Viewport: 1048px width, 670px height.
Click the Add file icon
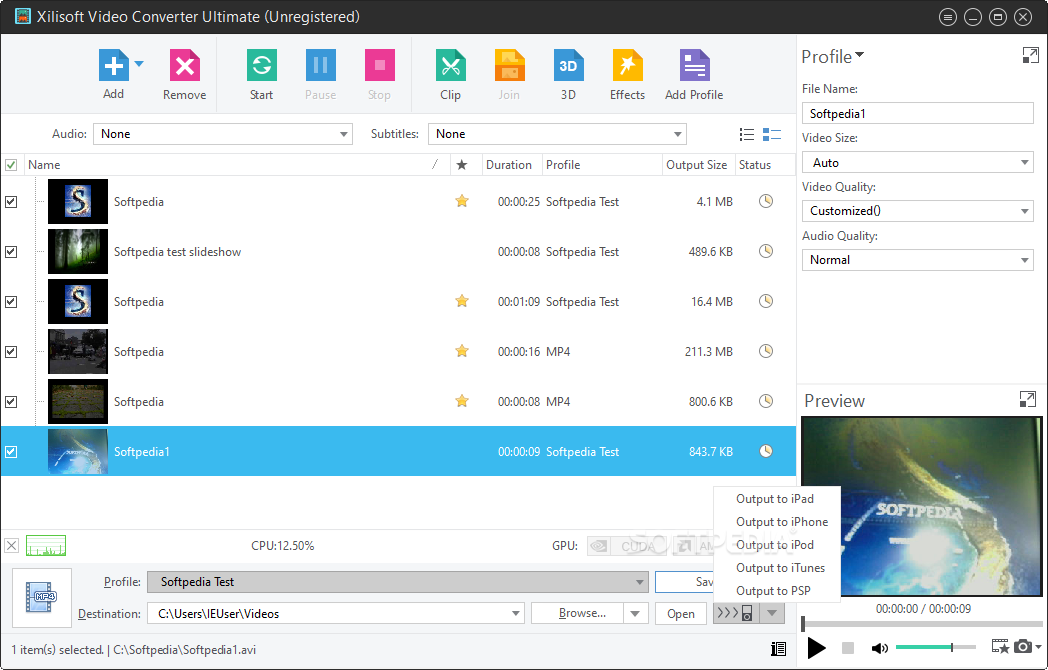[114, 66]
